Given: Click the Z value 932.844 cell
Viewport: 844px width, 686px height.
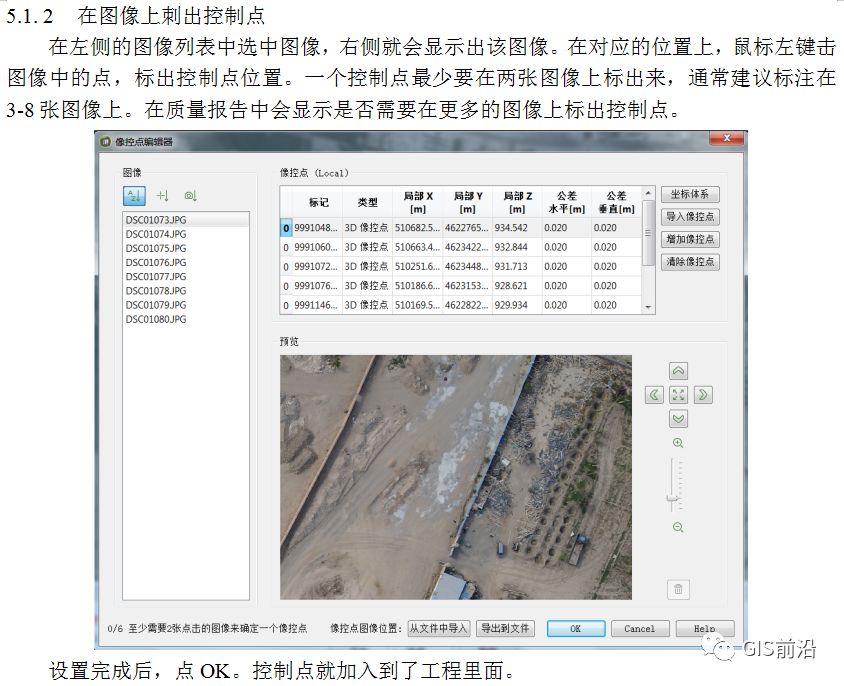Looking at the screenshot, I should 517,247.
